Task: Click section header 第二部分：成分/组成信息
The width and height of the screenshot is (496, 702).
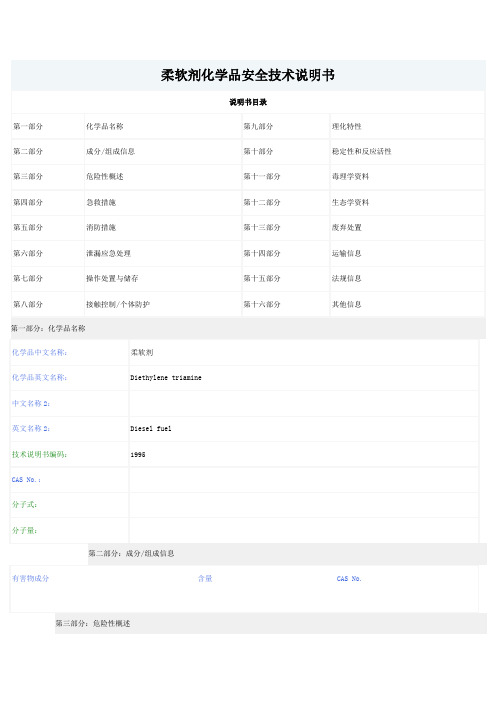Action: click(131, 554)
